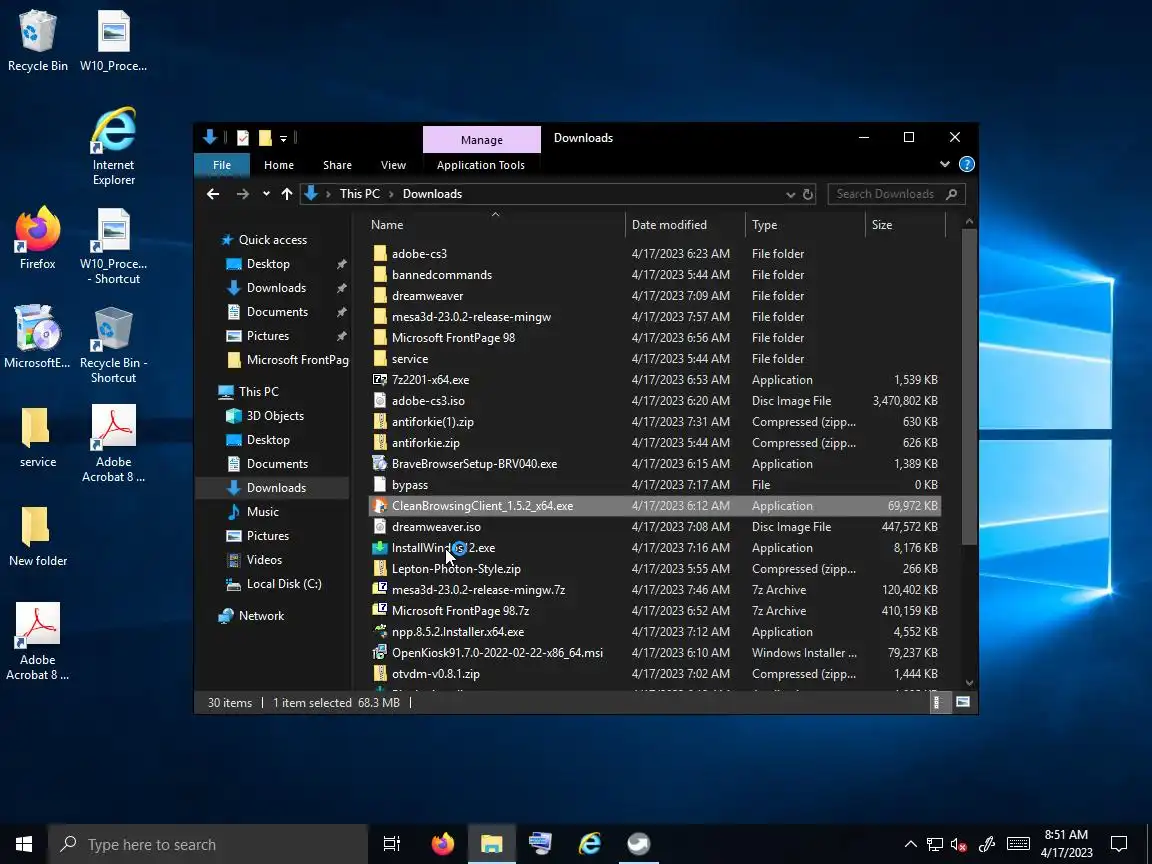Go up one level with the Up arrow
The height and width of the screenshot is (864, 1152).
click(x=287, y=194)
